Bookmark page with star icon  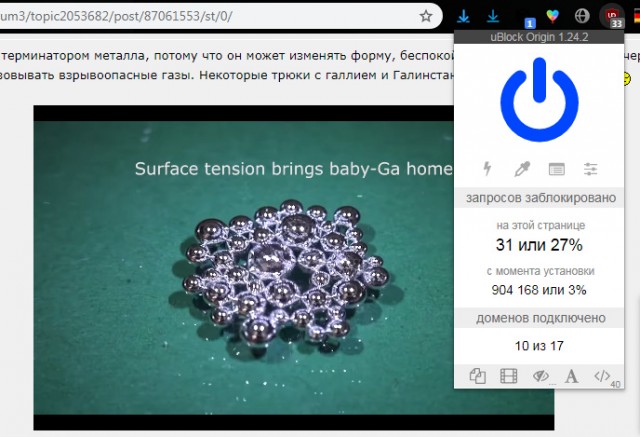tap(426, 16)
